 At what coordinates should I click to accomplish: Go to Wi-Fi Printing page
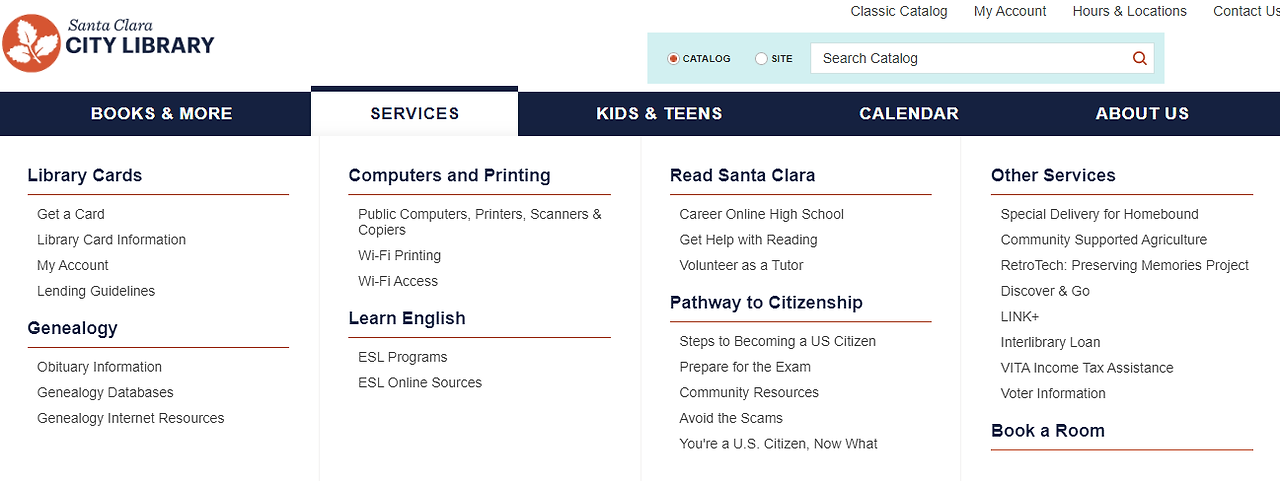399,255
